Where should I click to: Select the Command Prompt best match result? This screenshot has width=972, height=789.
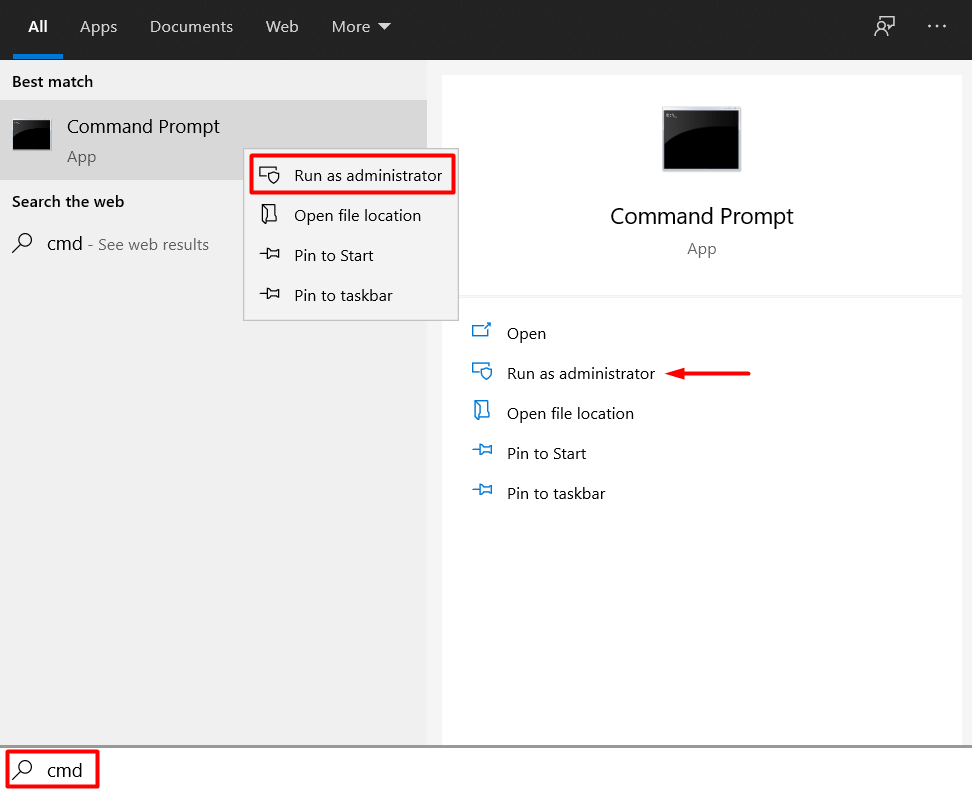pyautogui.click(x=143, y=127)
